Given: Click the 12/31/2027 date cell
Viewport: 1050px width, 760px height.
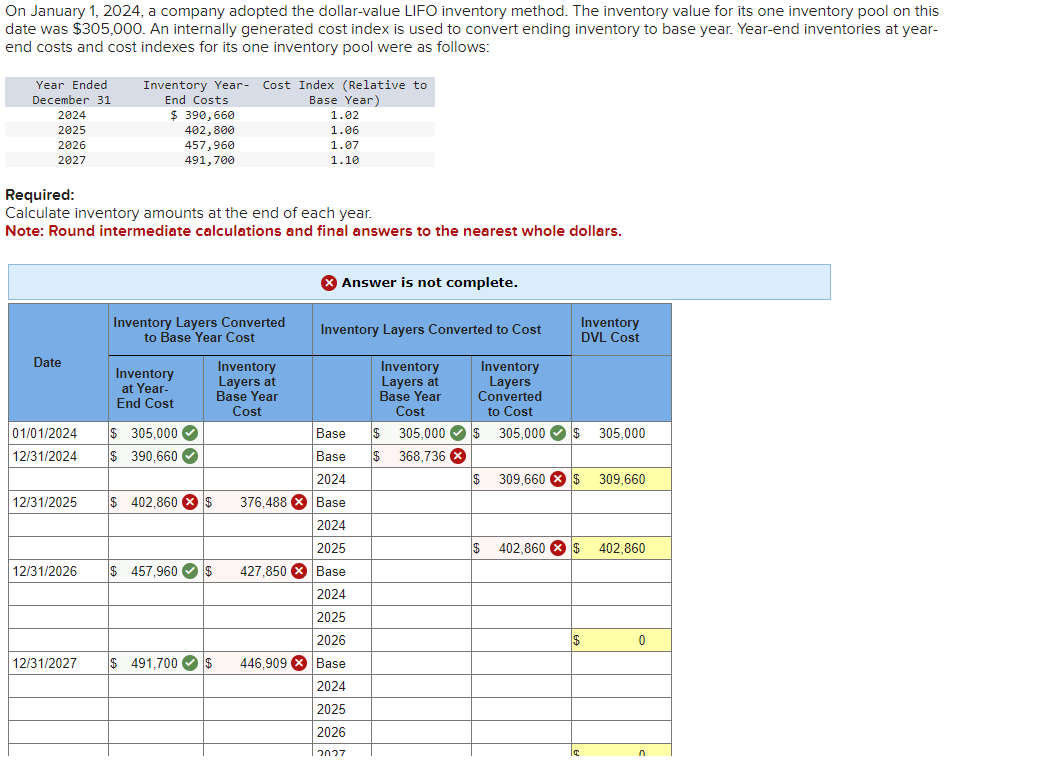Looking at the screenshot, I should (x=58, y=663).
